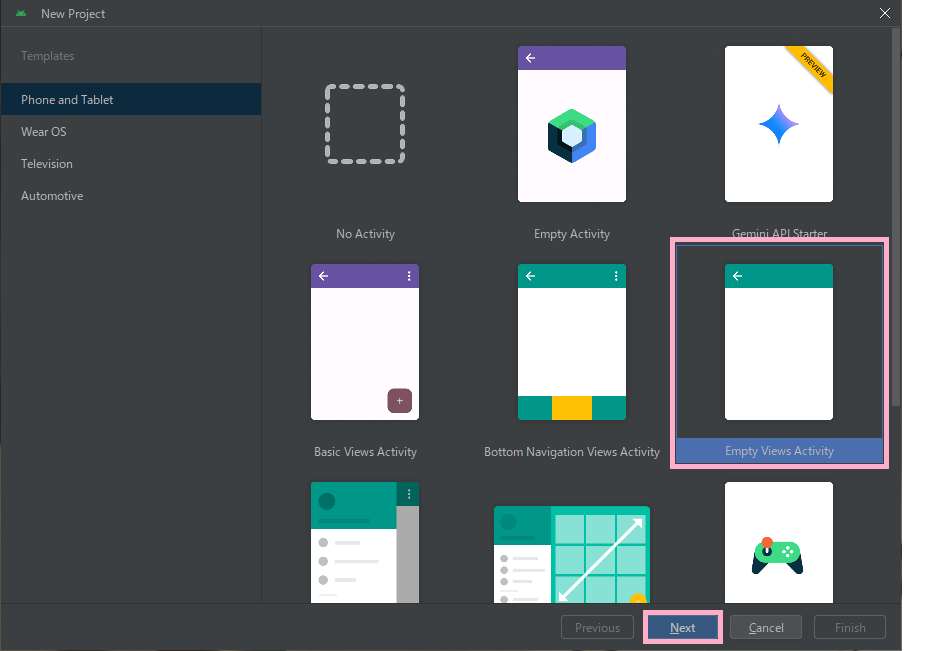Click the 'Empty Views Activity' label
Image resolution: width=934 pixels, height=651 pixels.
pyautogui.click(x=779, y=451)
